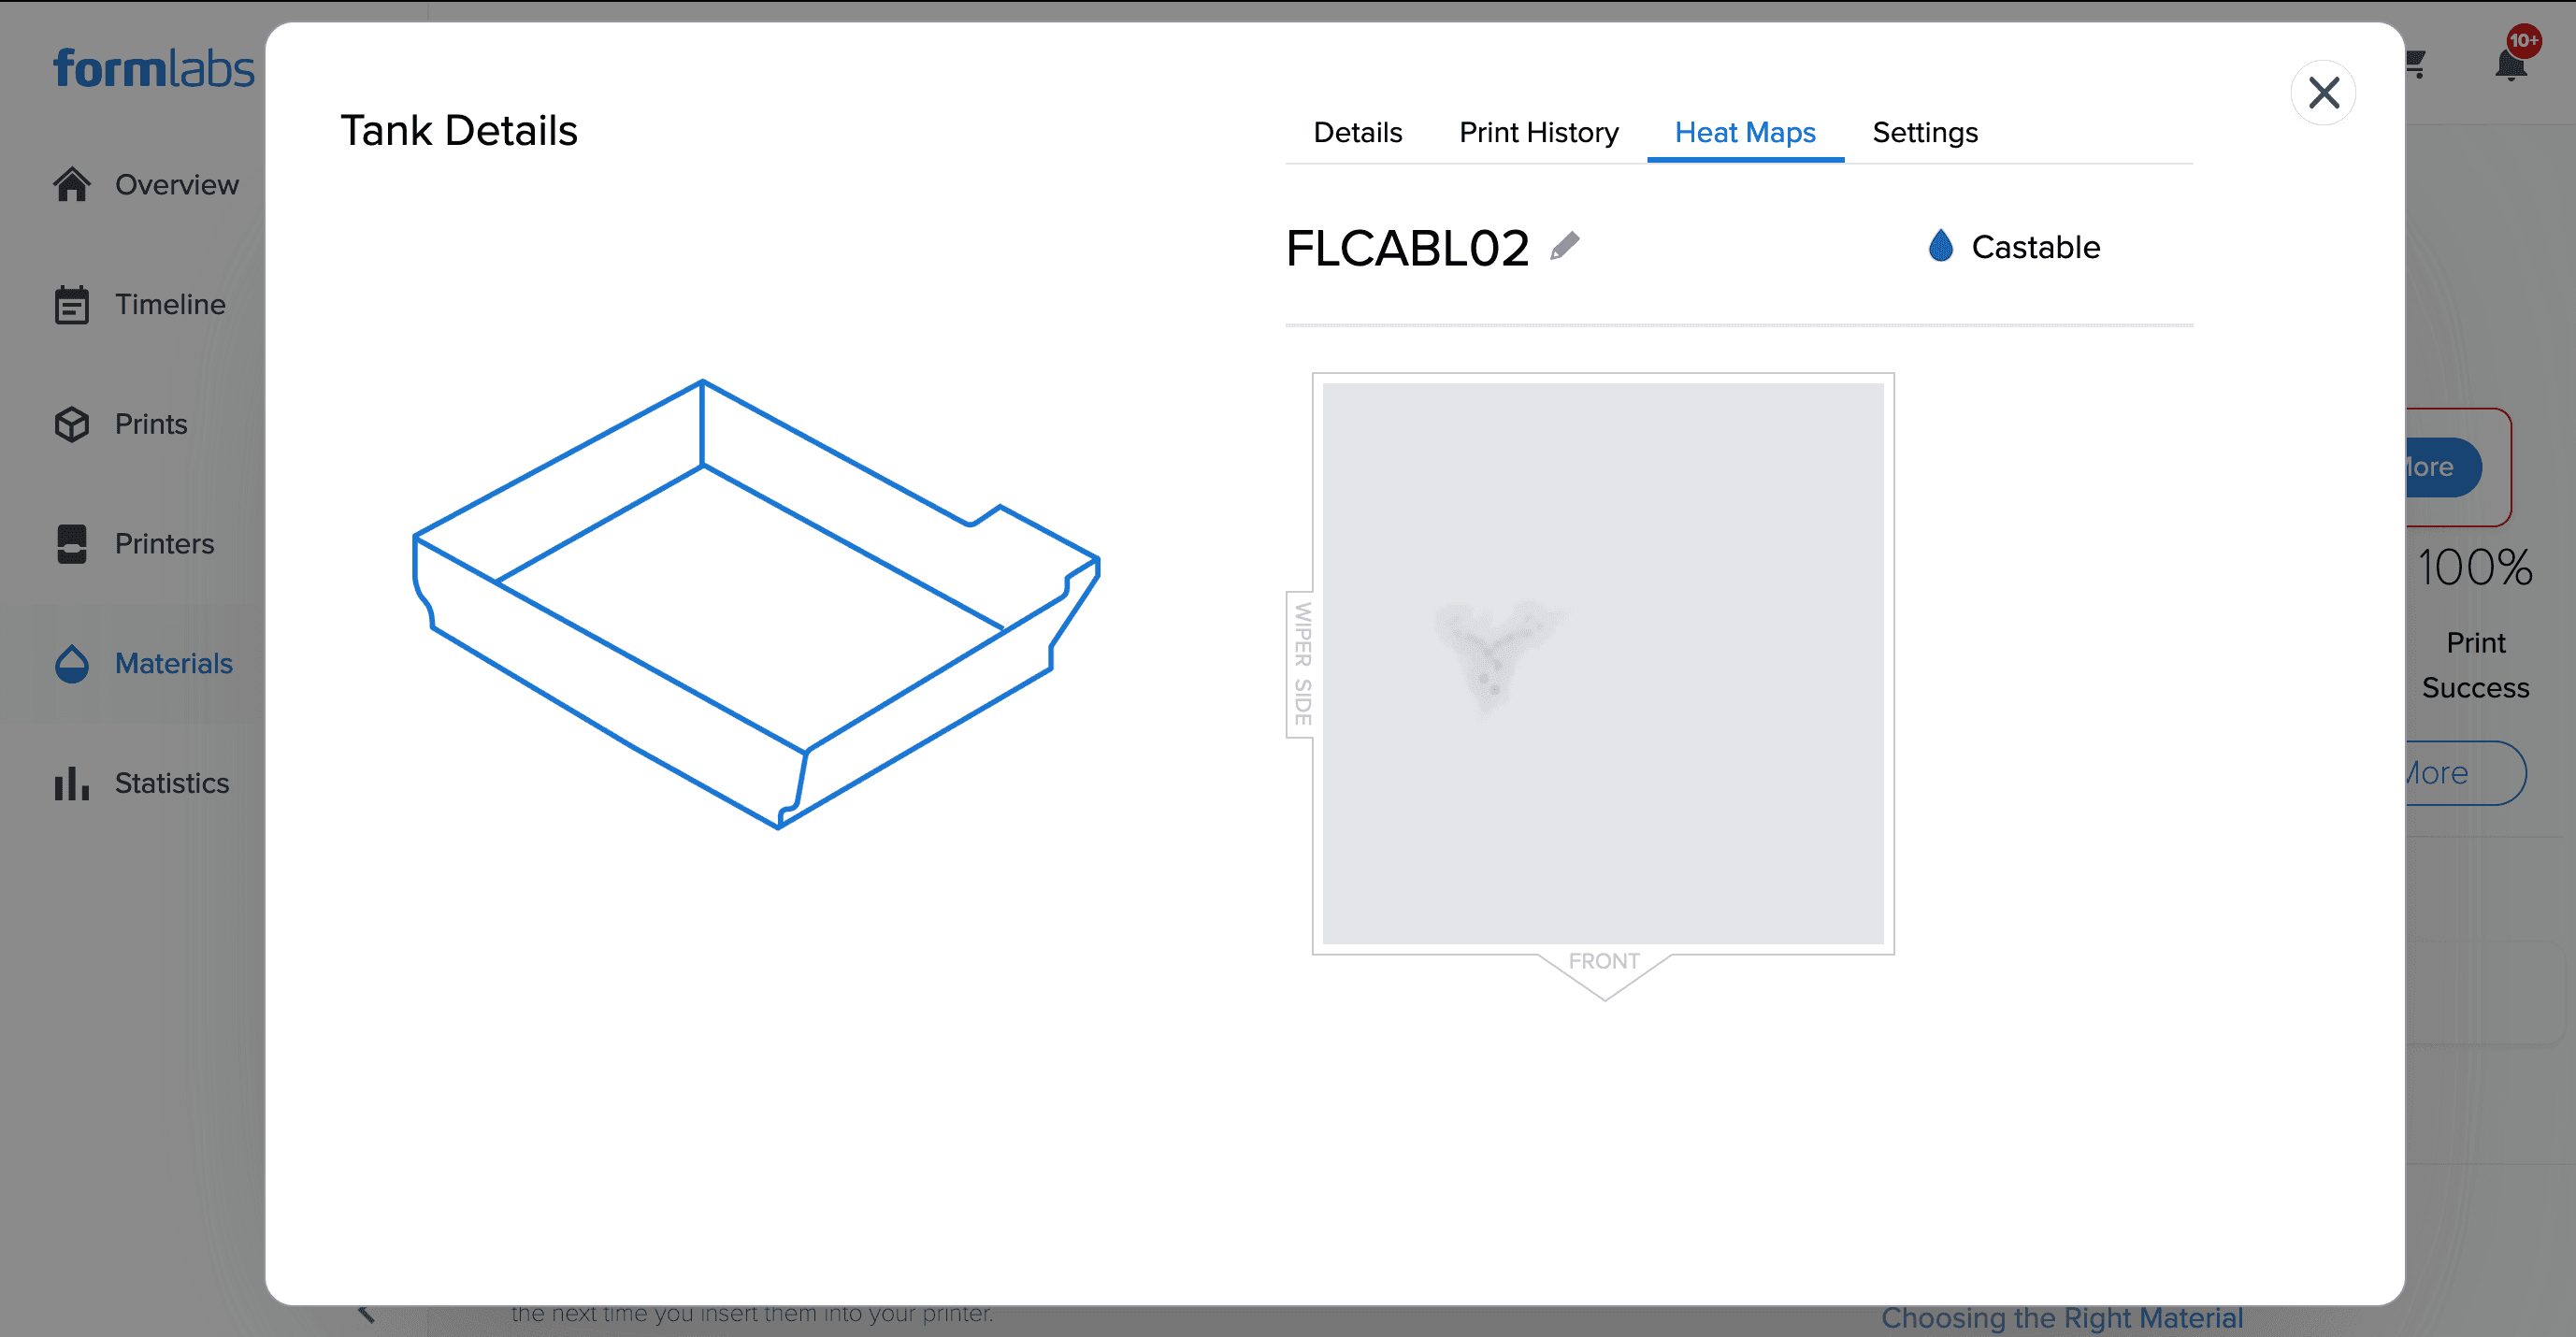The height and width of the screenshot is (1337, 2576).
Task: Select the Heat Maps tab
Action: pyautogui.click(x=1744, y=132)
